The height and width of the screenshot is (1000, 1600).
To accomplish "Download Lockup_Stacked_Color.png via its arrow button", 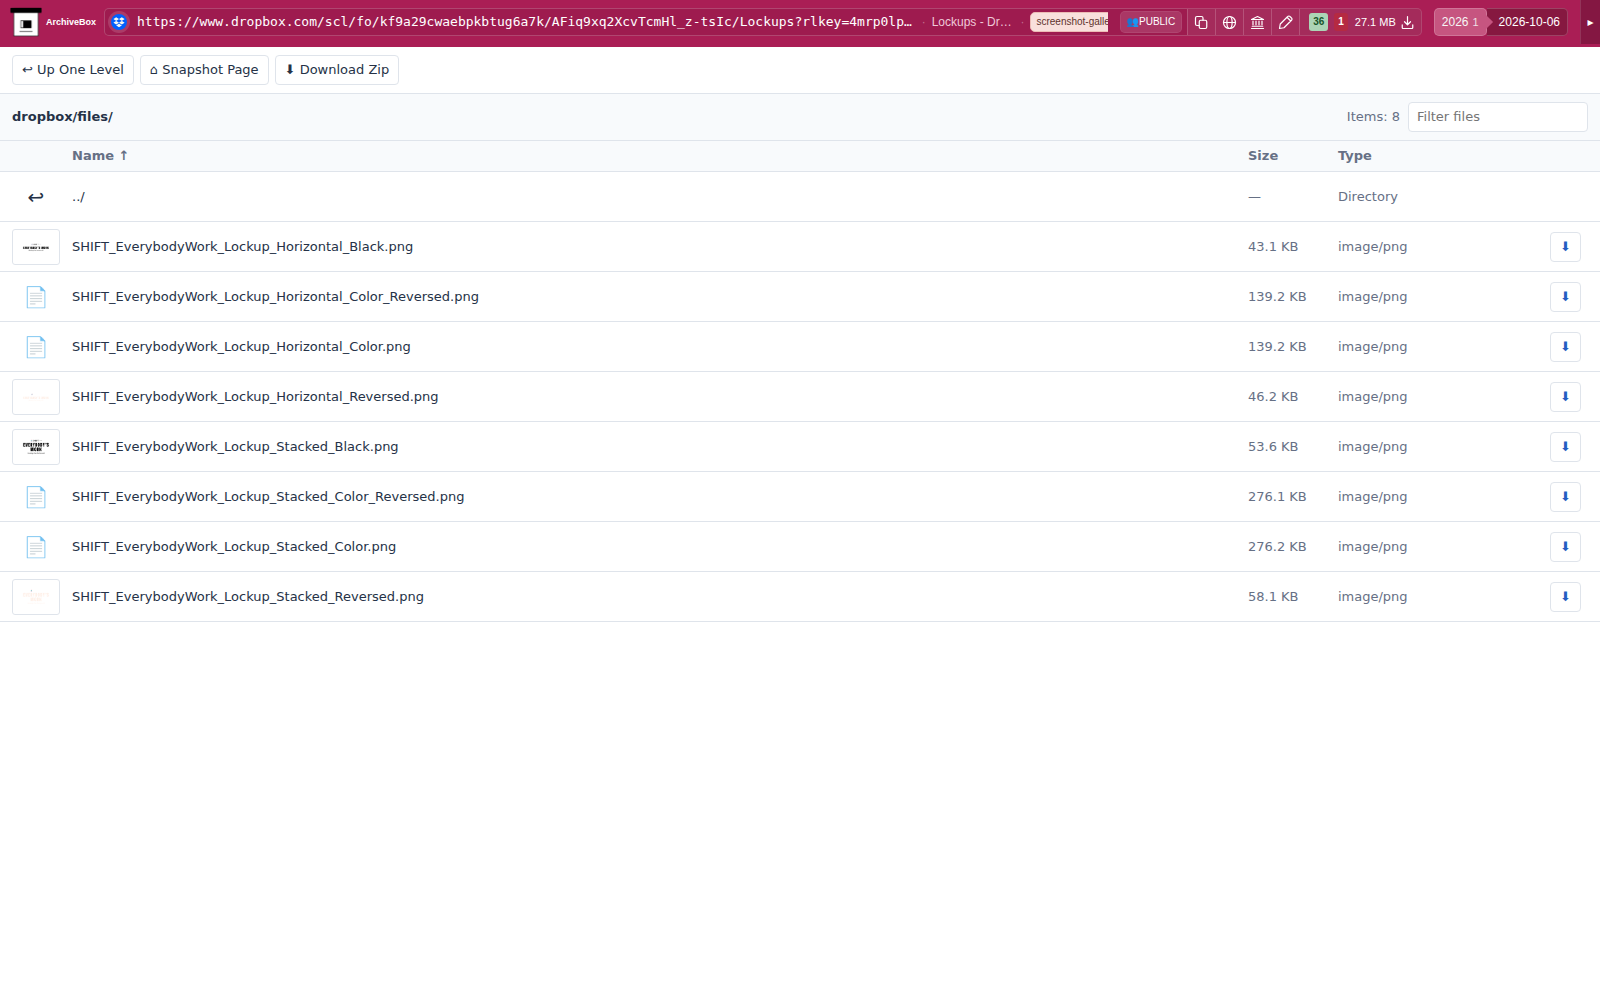I will (1565, 547).
